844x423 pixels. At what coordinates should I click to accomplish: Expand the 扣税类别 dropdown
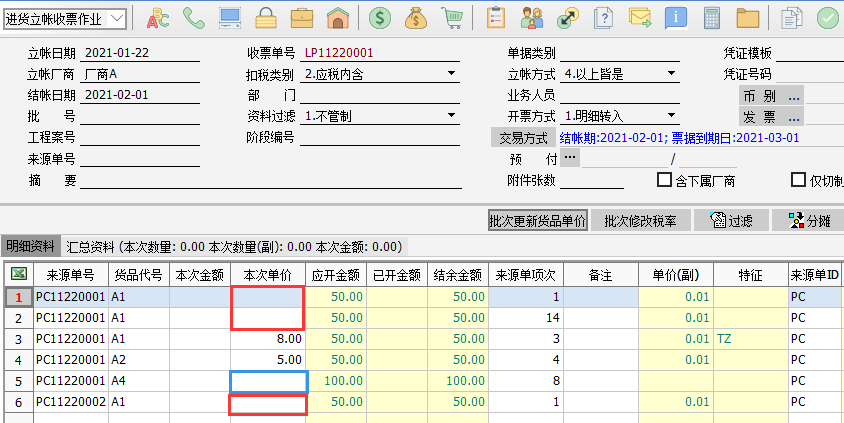coord(451,74)
